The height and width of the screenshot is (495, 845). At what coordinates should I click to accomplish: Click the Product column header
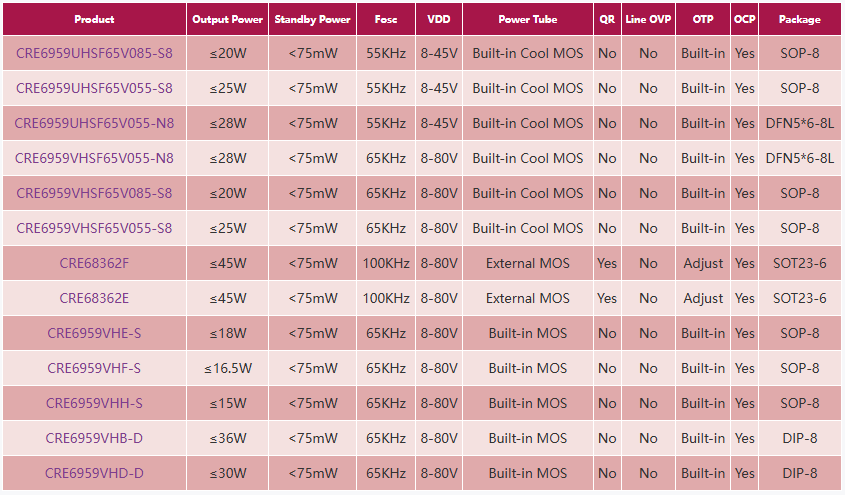click(94, 19)
